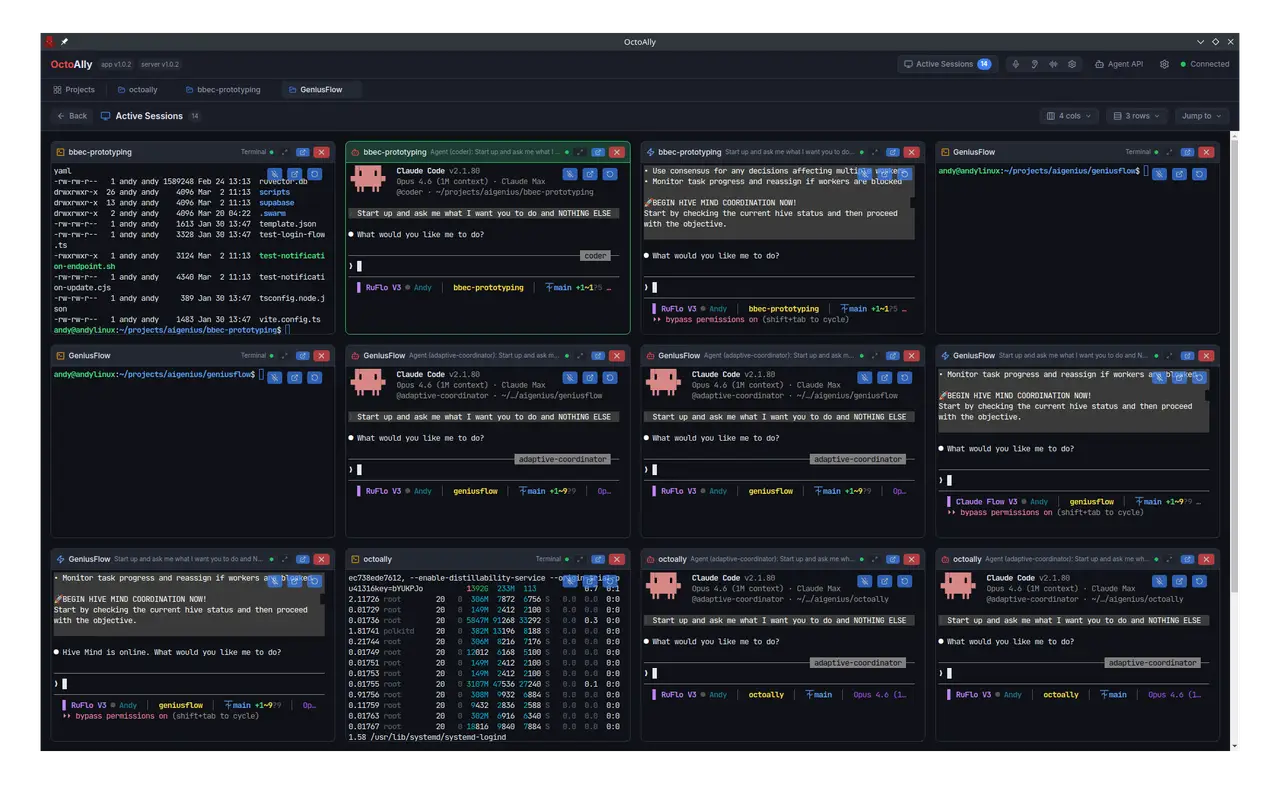Close the octoally Terminal session
This screenshot has width=1280, height=799.
tap(617, 559)
